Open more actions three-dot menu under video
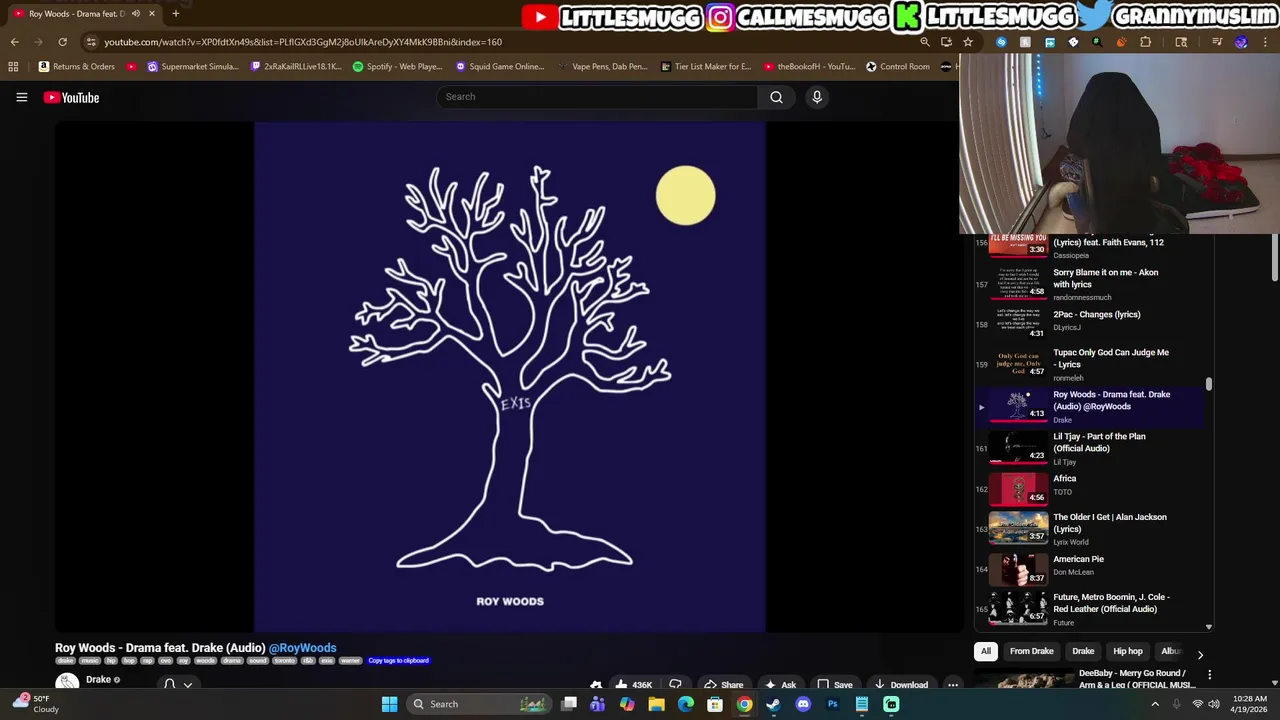The height and width of the screenshot is (720, 1280). click(x=953, y=685)
